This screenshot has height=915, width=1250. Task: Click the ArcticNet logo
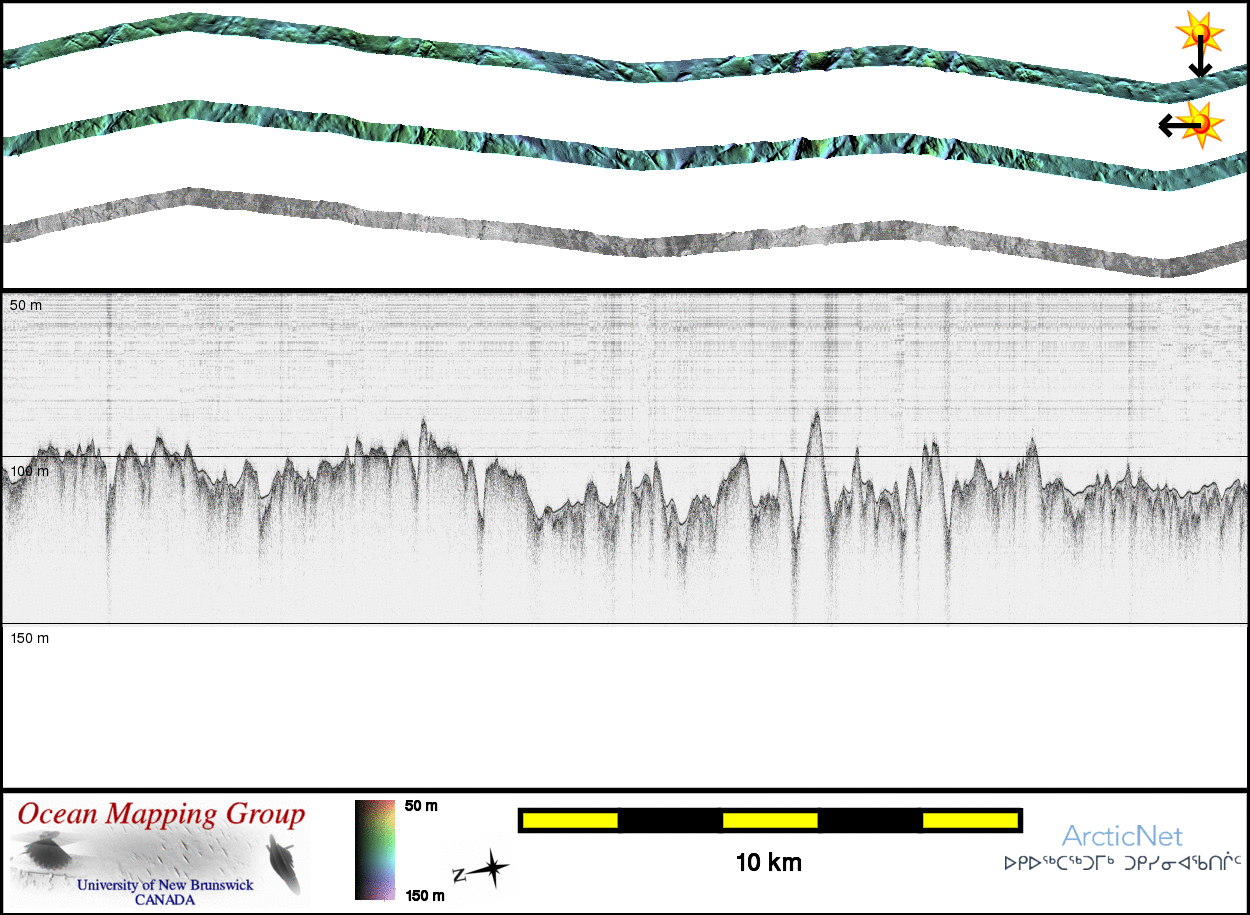1122,836
